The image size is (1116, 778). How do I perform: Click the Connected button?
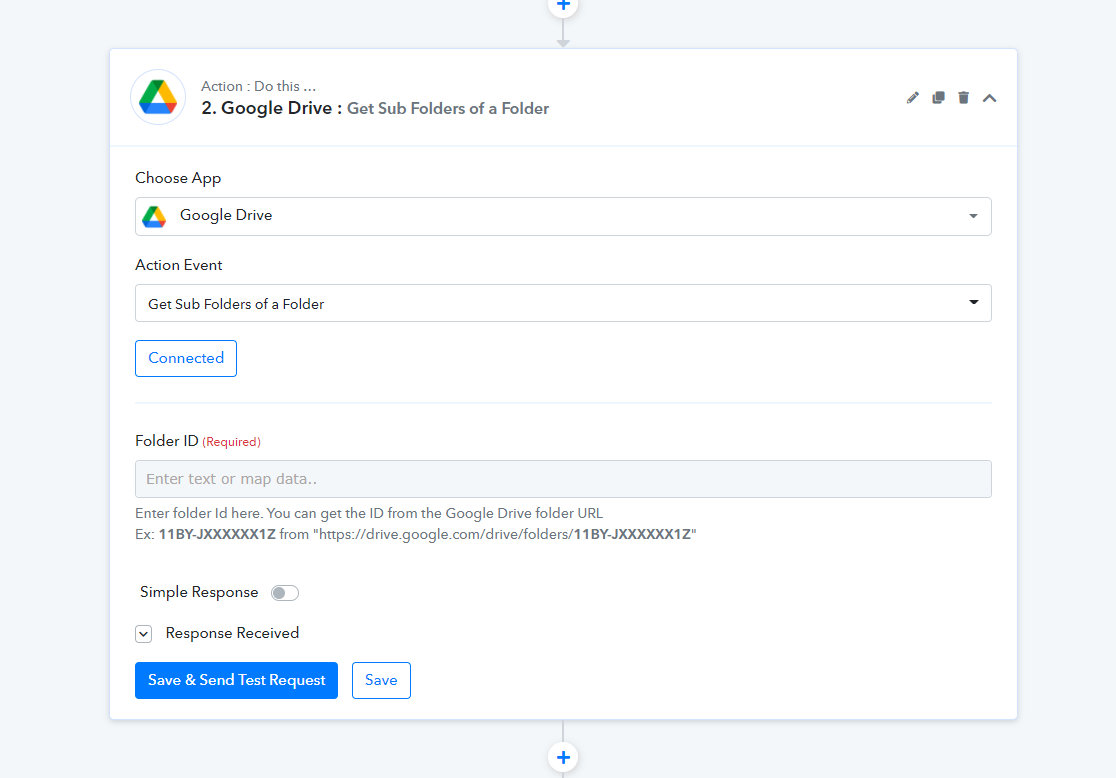(186, 358)
